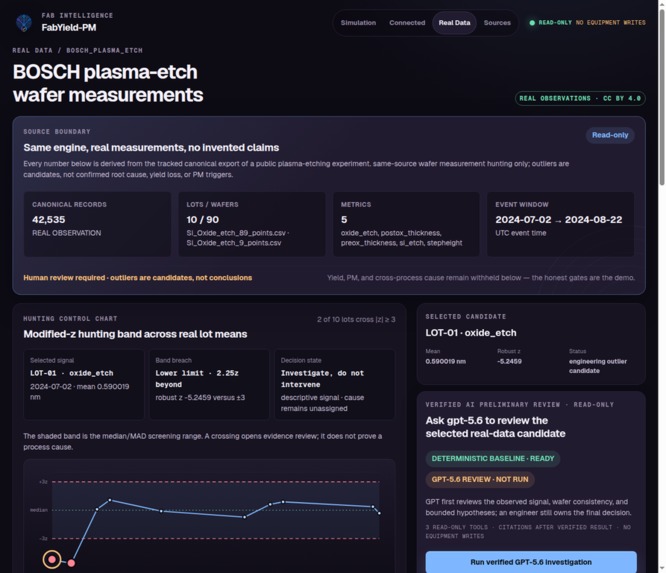Switch to the Simulation tab
Image resolution: width=666 pixels, height=573 pixels.
tap(358, 23)
